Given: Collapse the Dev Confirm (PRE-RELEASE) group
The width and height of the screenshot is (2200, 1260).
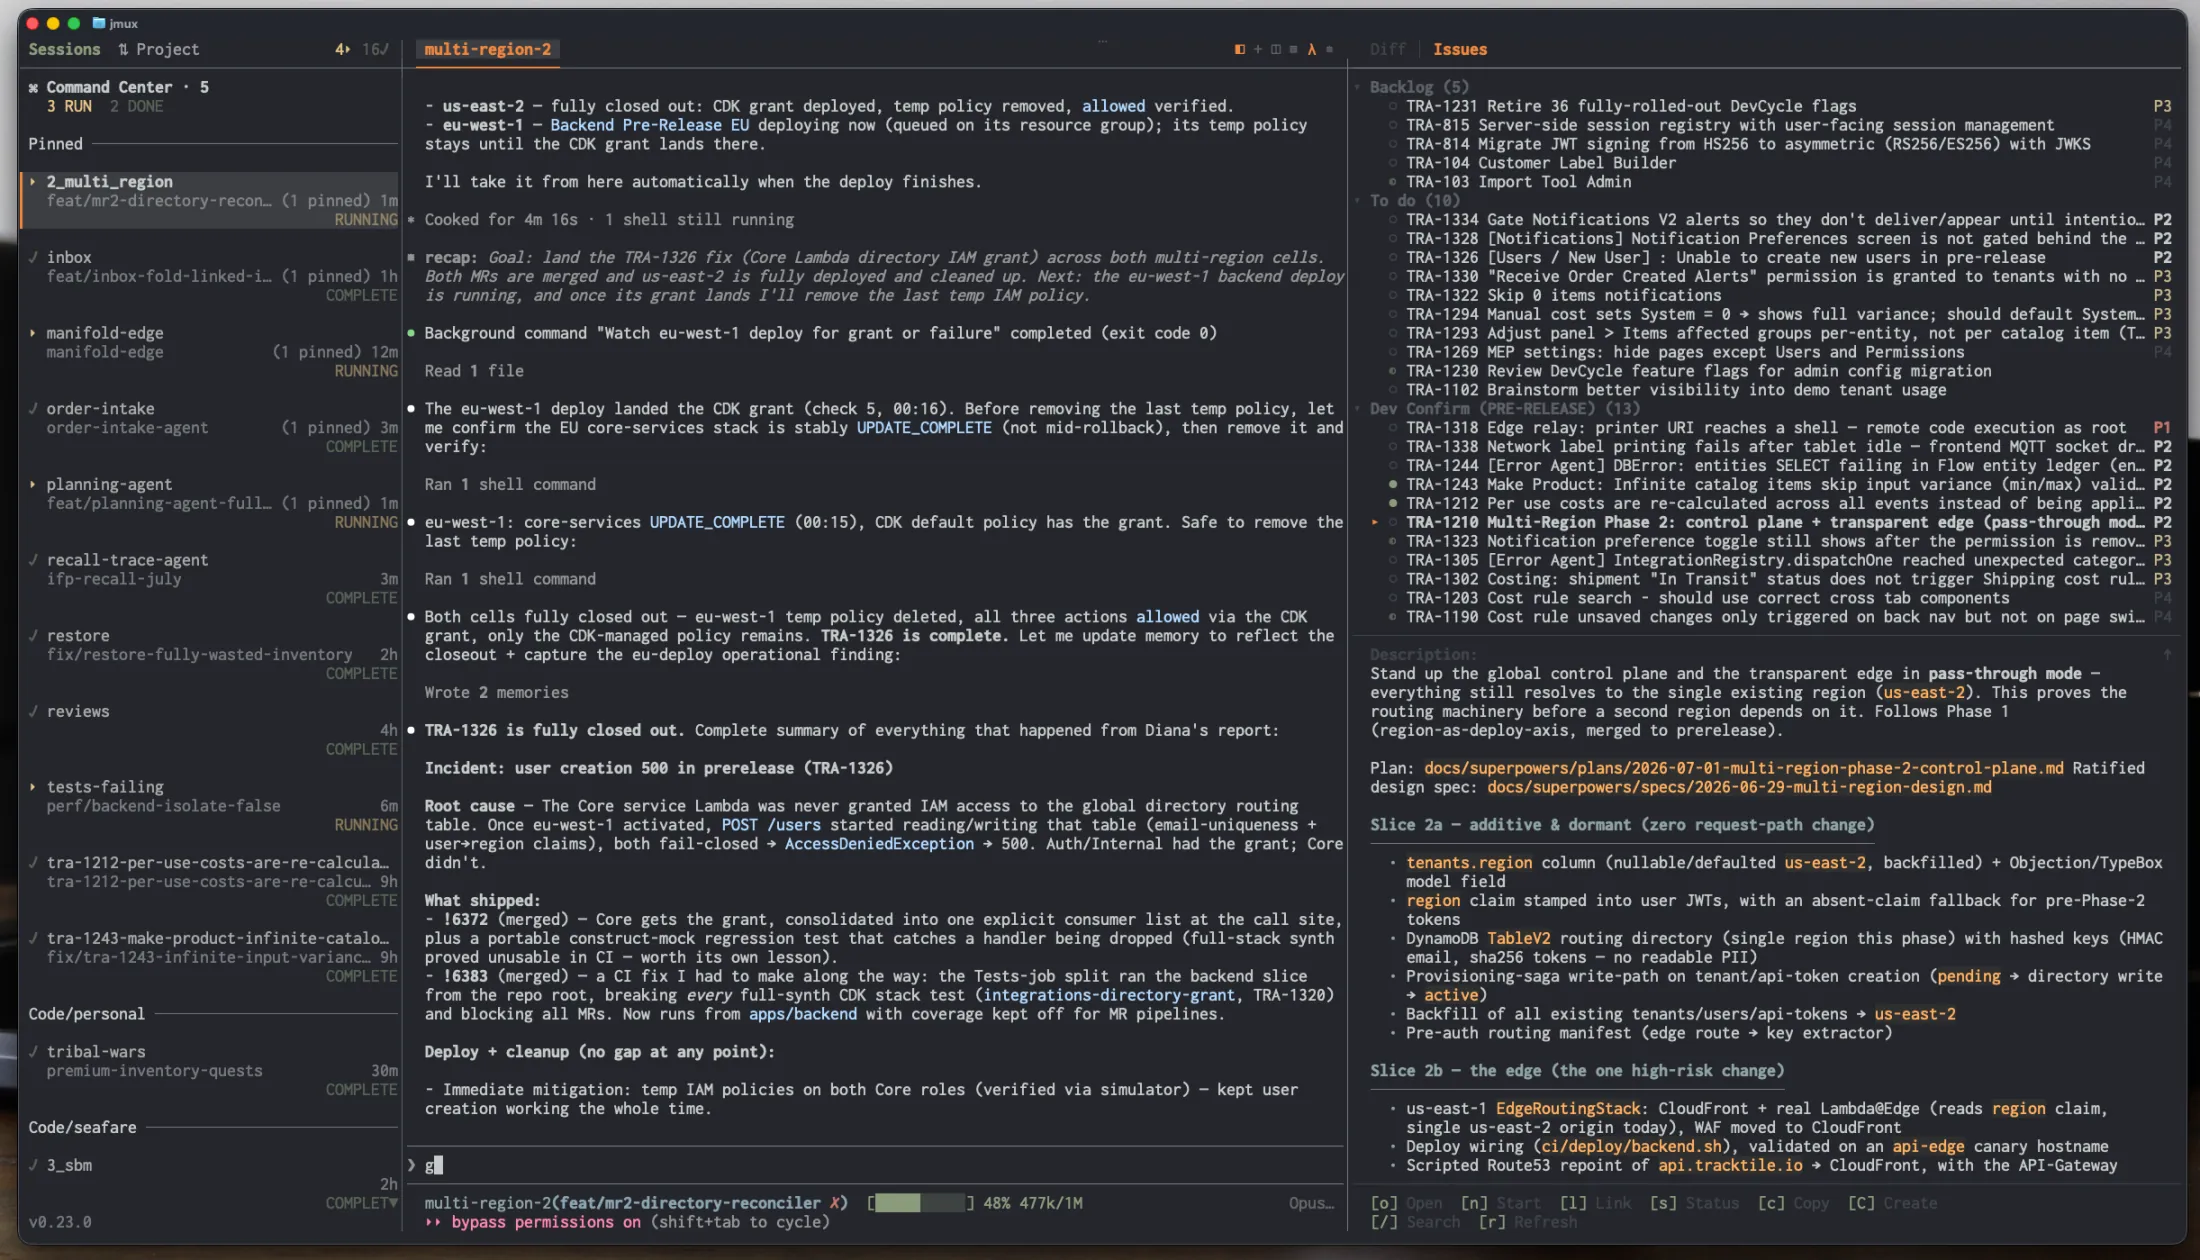Looking at the screenshot, I should coord(1358,408).
